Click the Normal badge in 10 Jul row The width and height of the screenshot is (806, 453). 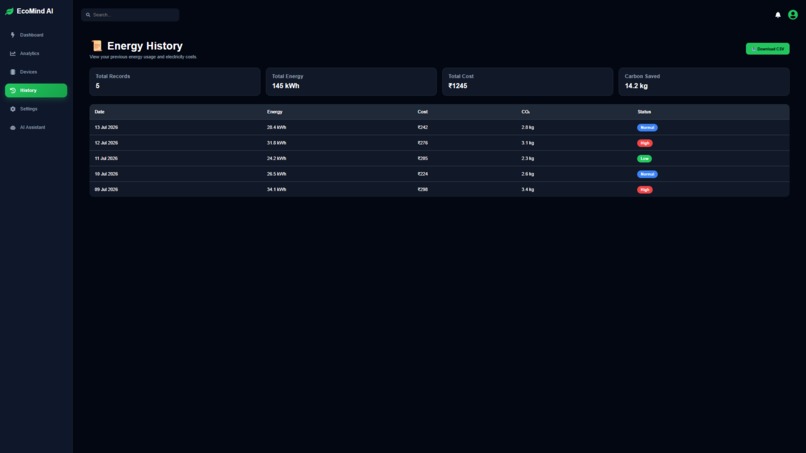[647, 174]
